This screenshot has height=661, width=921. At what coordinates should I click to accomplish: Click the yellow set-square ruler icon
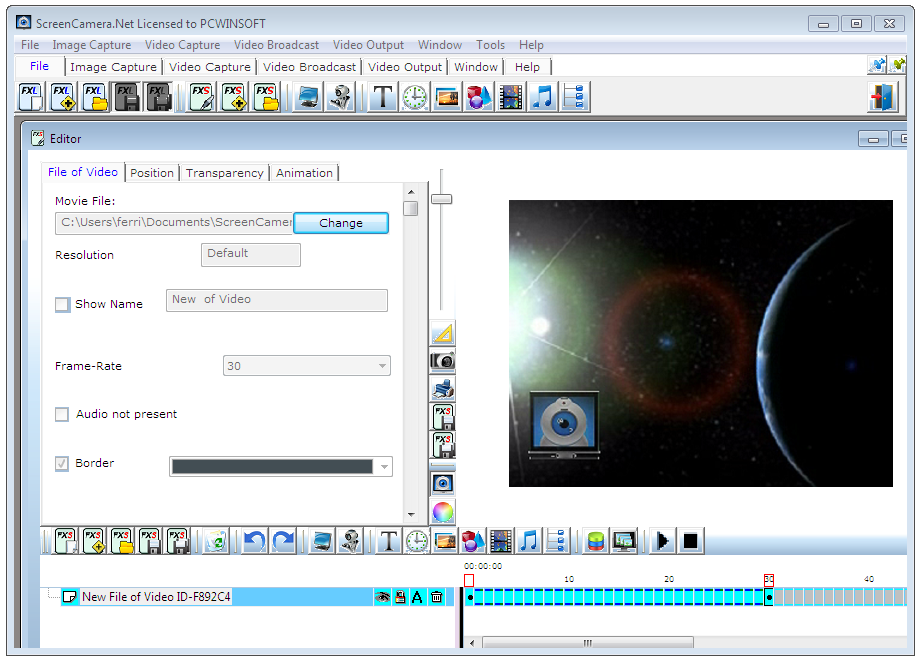[443, 333]
